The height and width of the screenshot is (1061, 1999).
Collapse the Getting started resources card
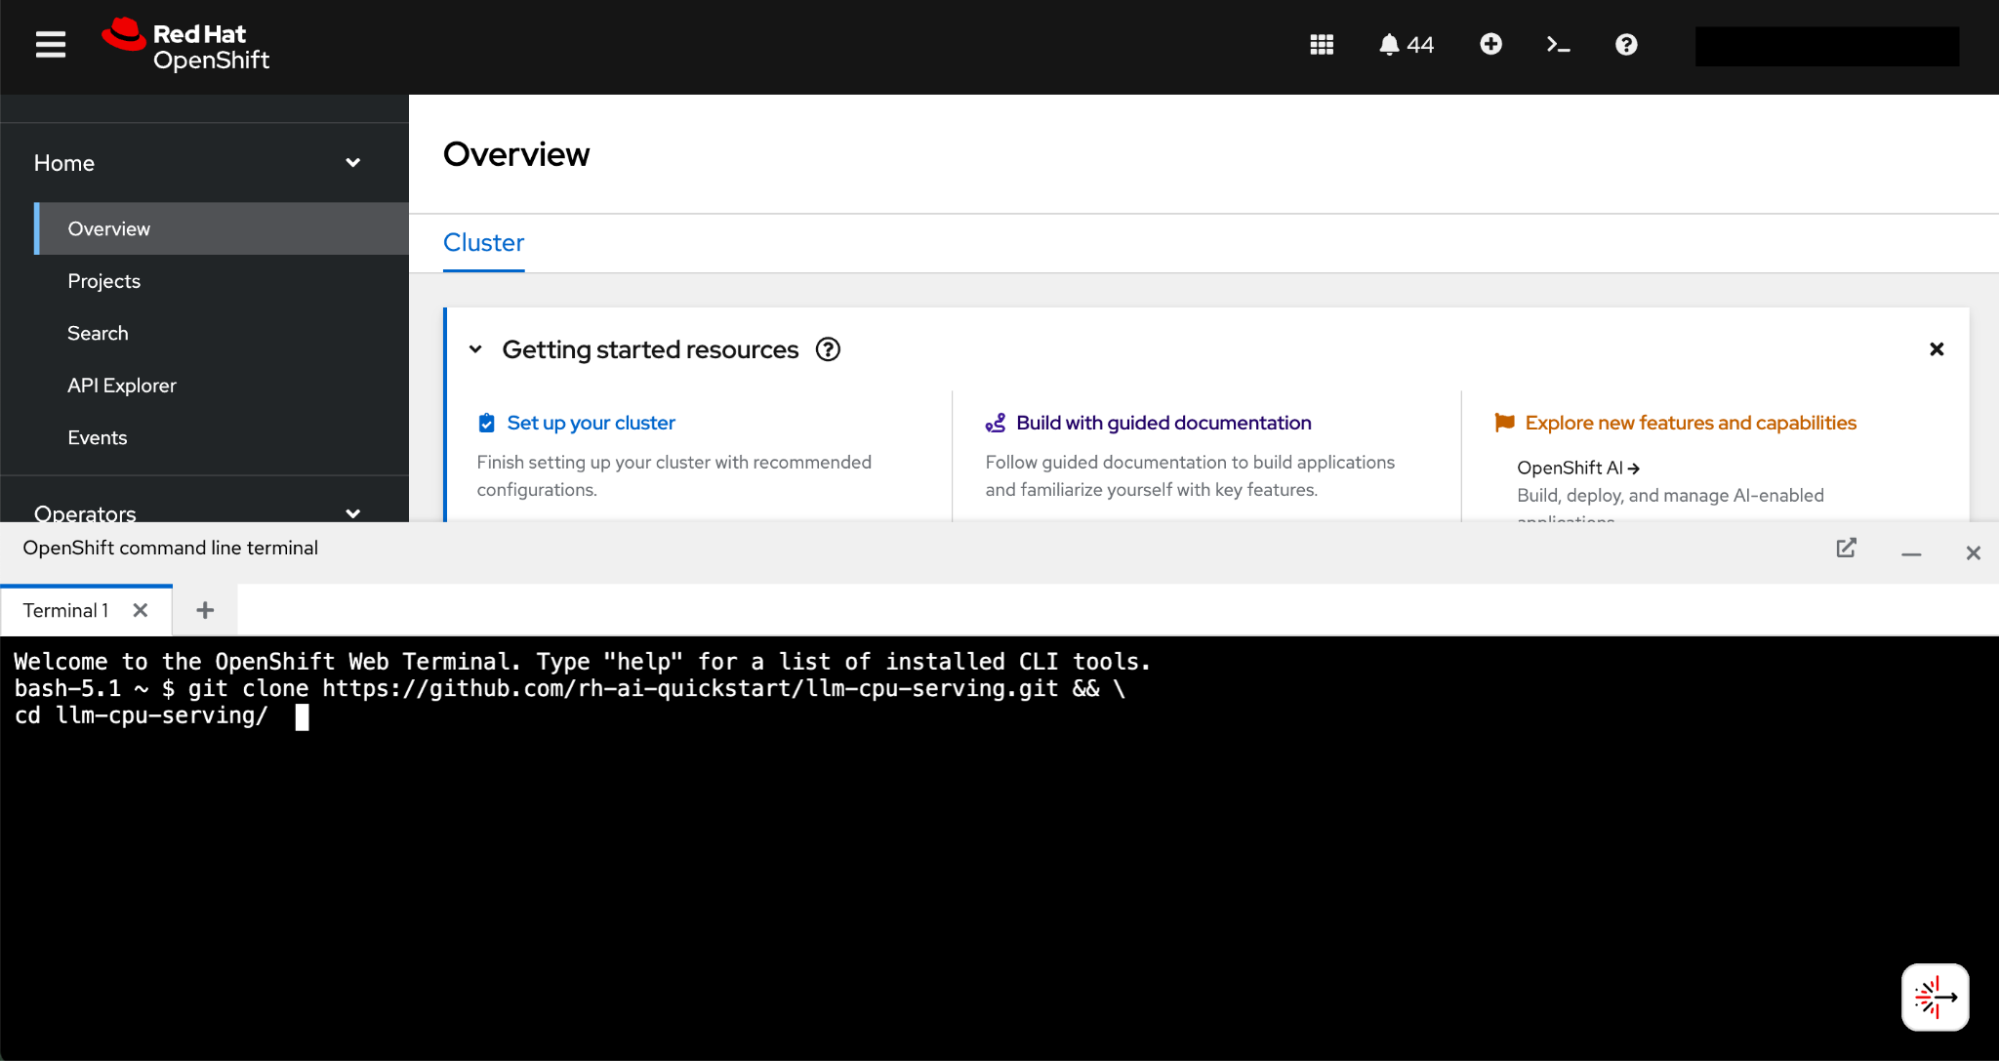[x=476, y=350]
